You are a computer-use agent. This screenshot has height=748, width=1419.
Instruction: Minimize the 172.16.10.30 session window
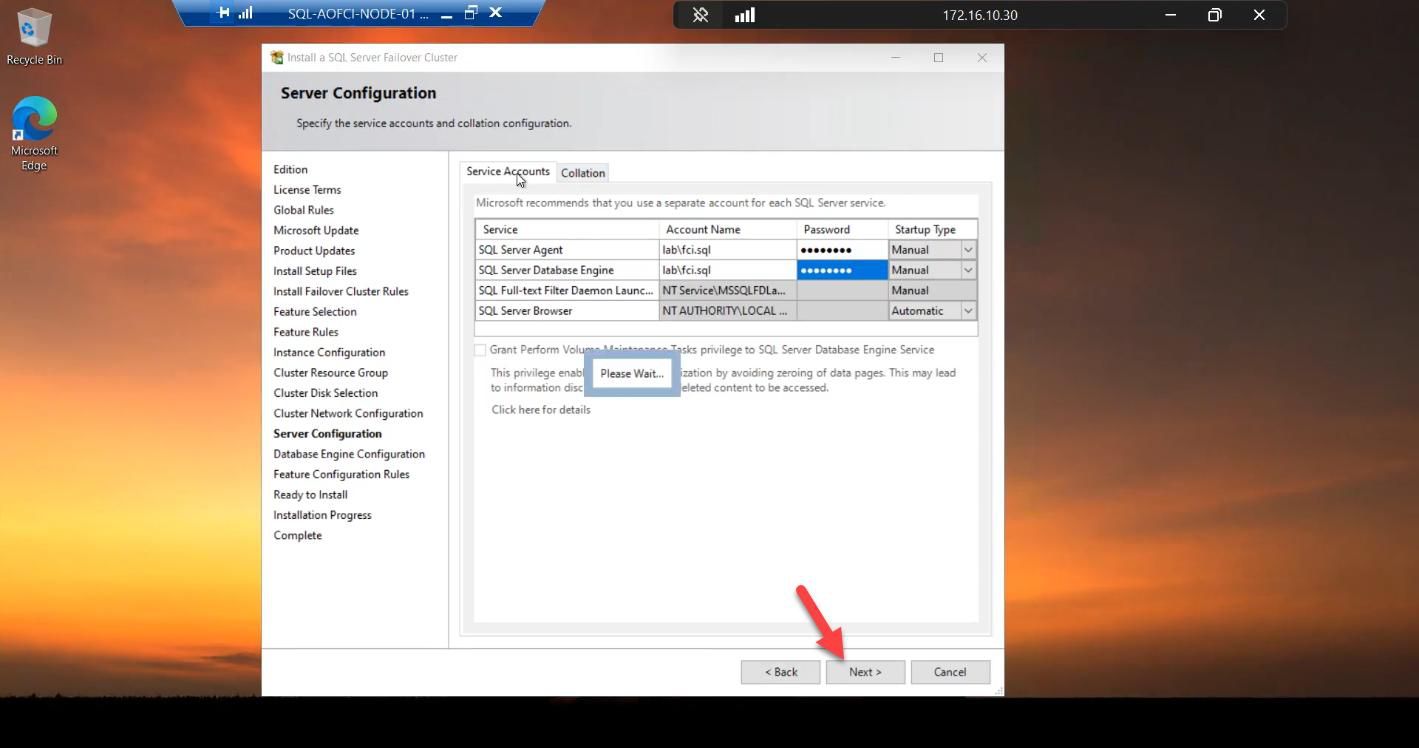(1171, 15)
